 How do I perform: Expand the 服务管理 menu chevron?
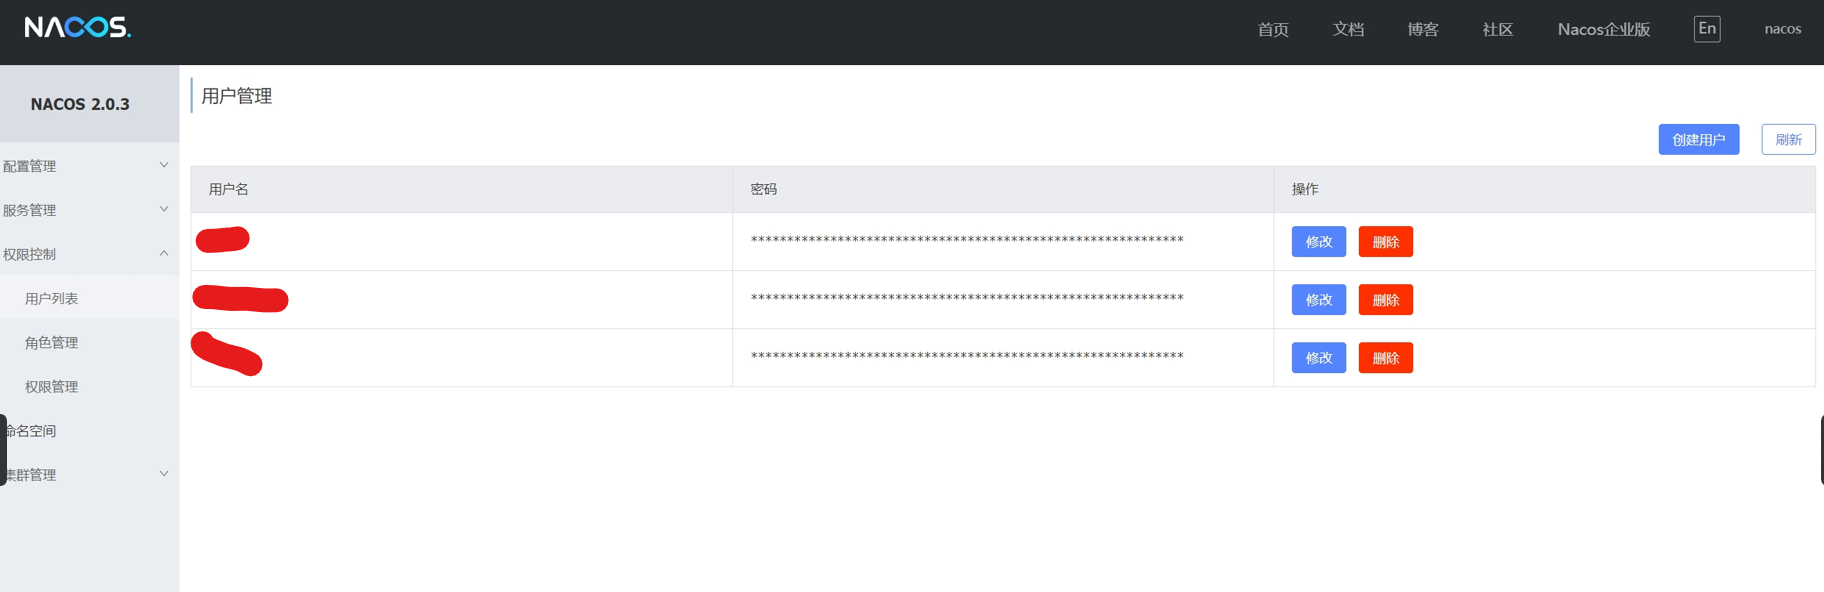164,210
